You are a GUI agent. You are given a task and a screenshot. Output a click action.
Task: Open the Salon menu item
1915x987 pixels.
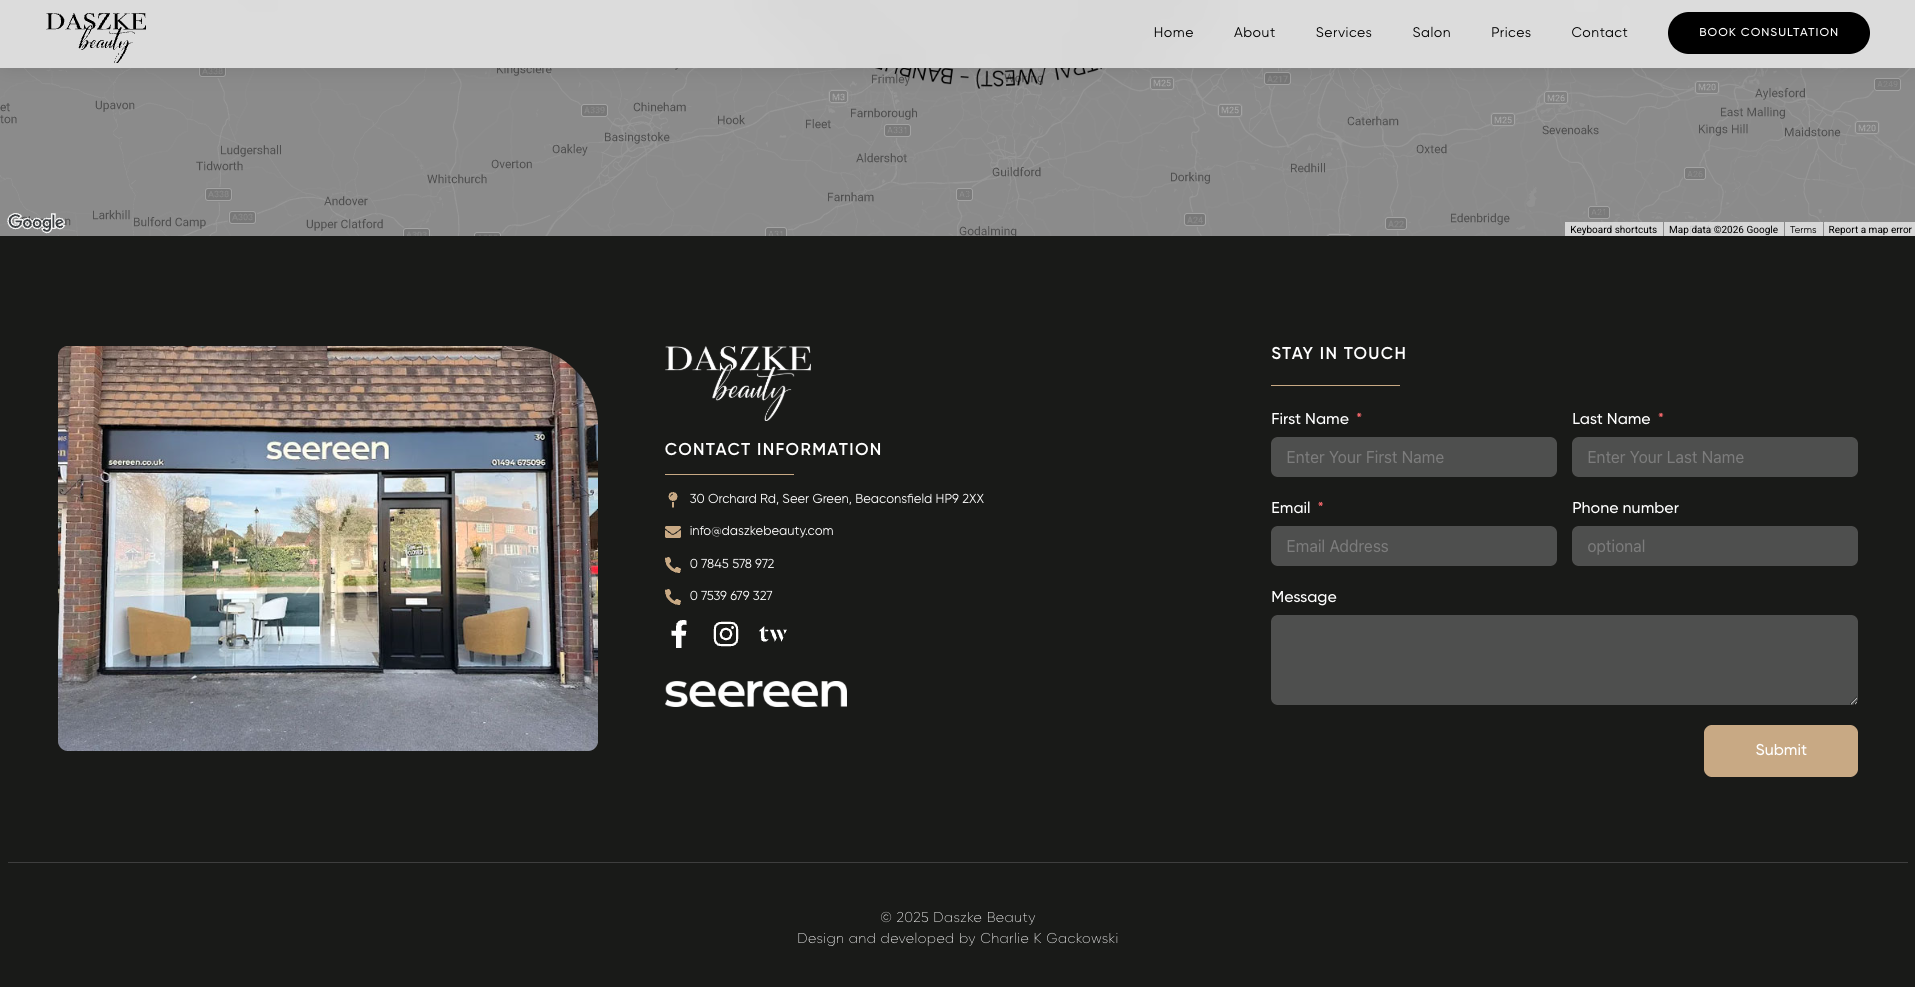pos(1431,32)
